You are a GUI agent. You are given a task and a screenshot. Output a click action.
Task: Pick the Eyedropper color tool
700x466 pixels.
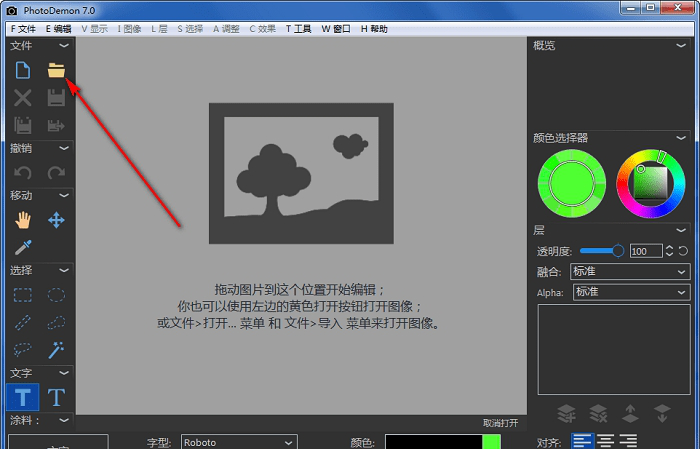click(x=23, y=247)
